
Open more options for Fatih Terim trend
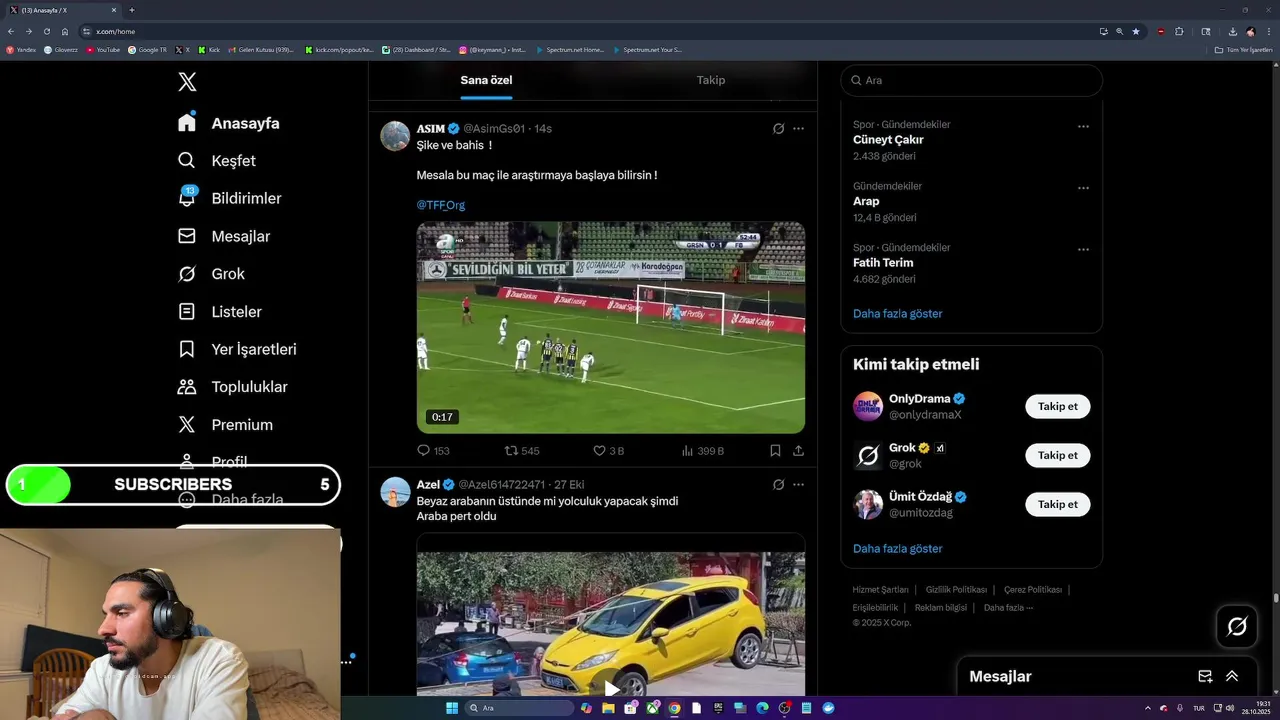coord(1083,249)
